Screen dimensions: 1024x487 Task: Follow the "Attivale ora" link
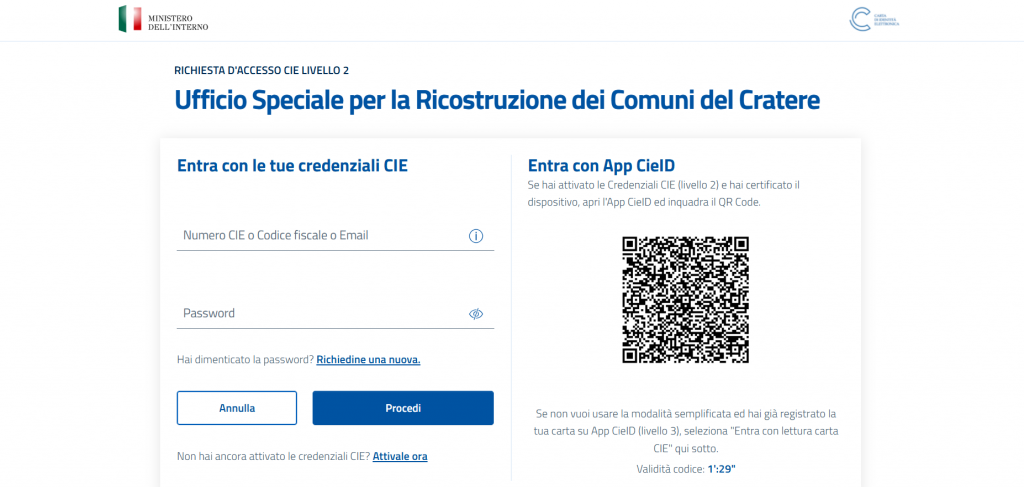pos(400,456)
